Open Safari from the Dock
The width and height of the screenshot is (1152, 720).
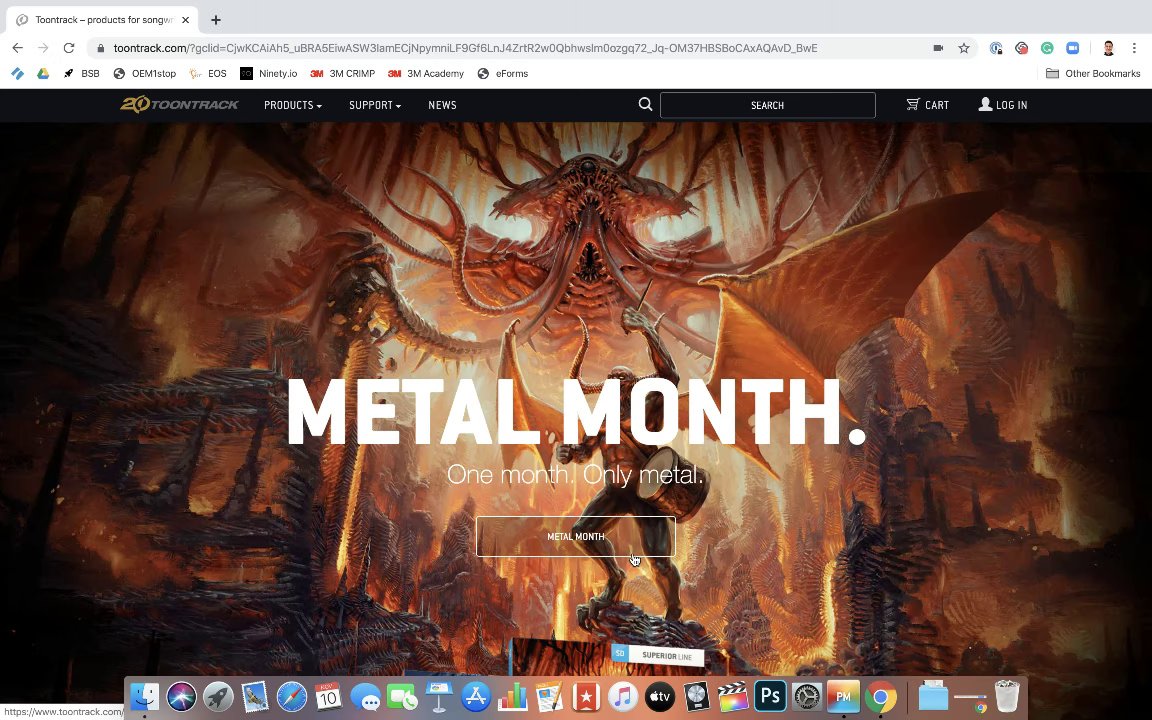pyautogui.click(x=292, y=696)
